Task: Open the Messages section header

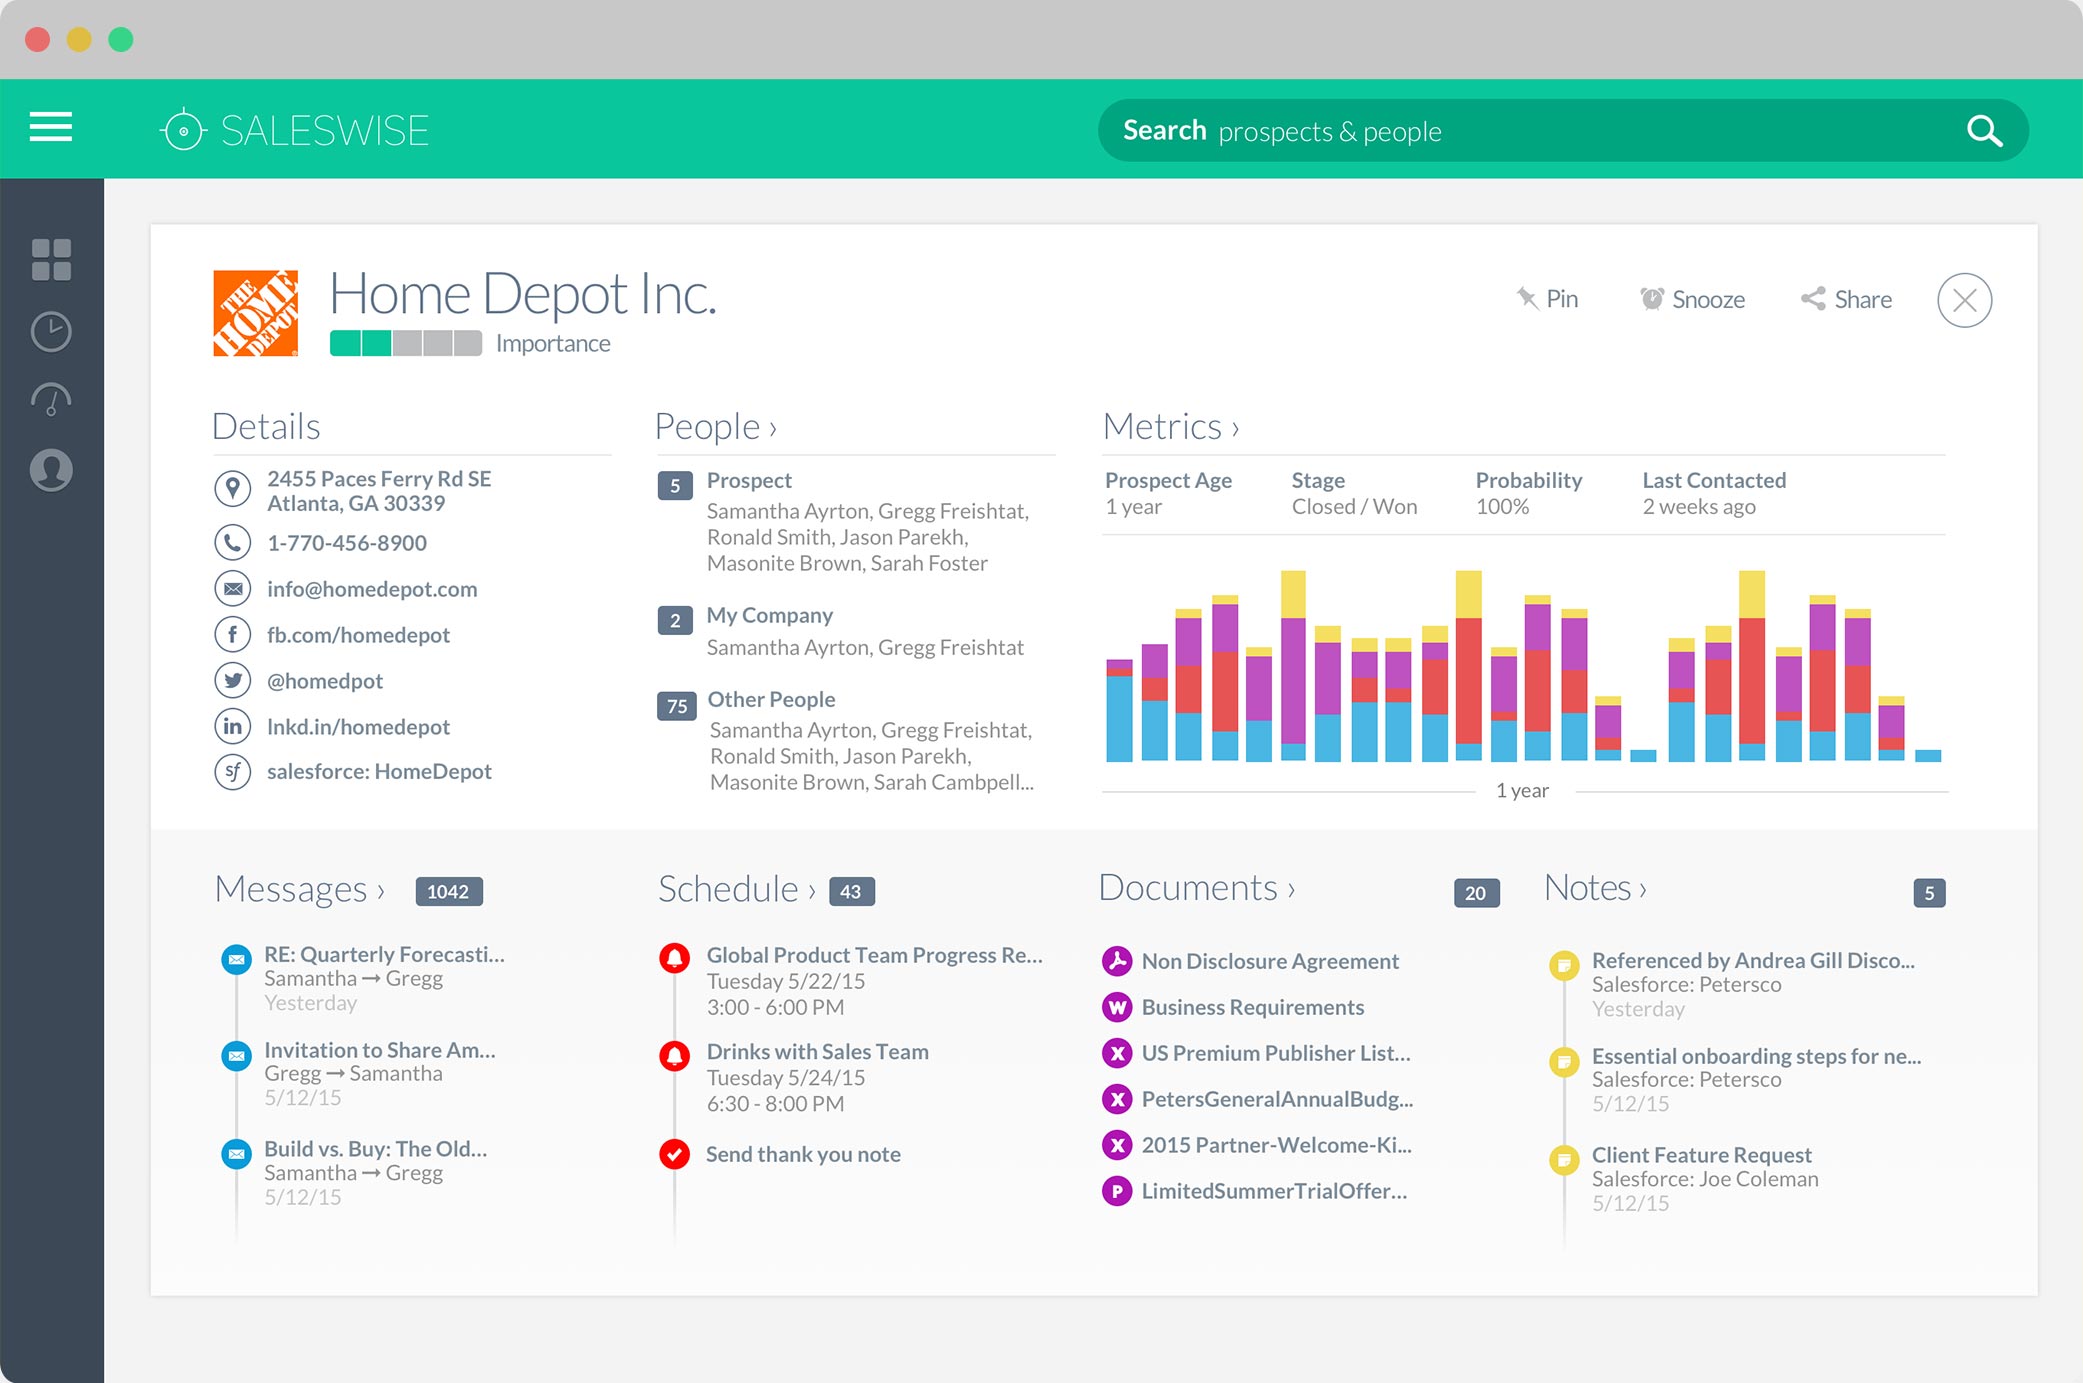Action: (x=299, y=889)
